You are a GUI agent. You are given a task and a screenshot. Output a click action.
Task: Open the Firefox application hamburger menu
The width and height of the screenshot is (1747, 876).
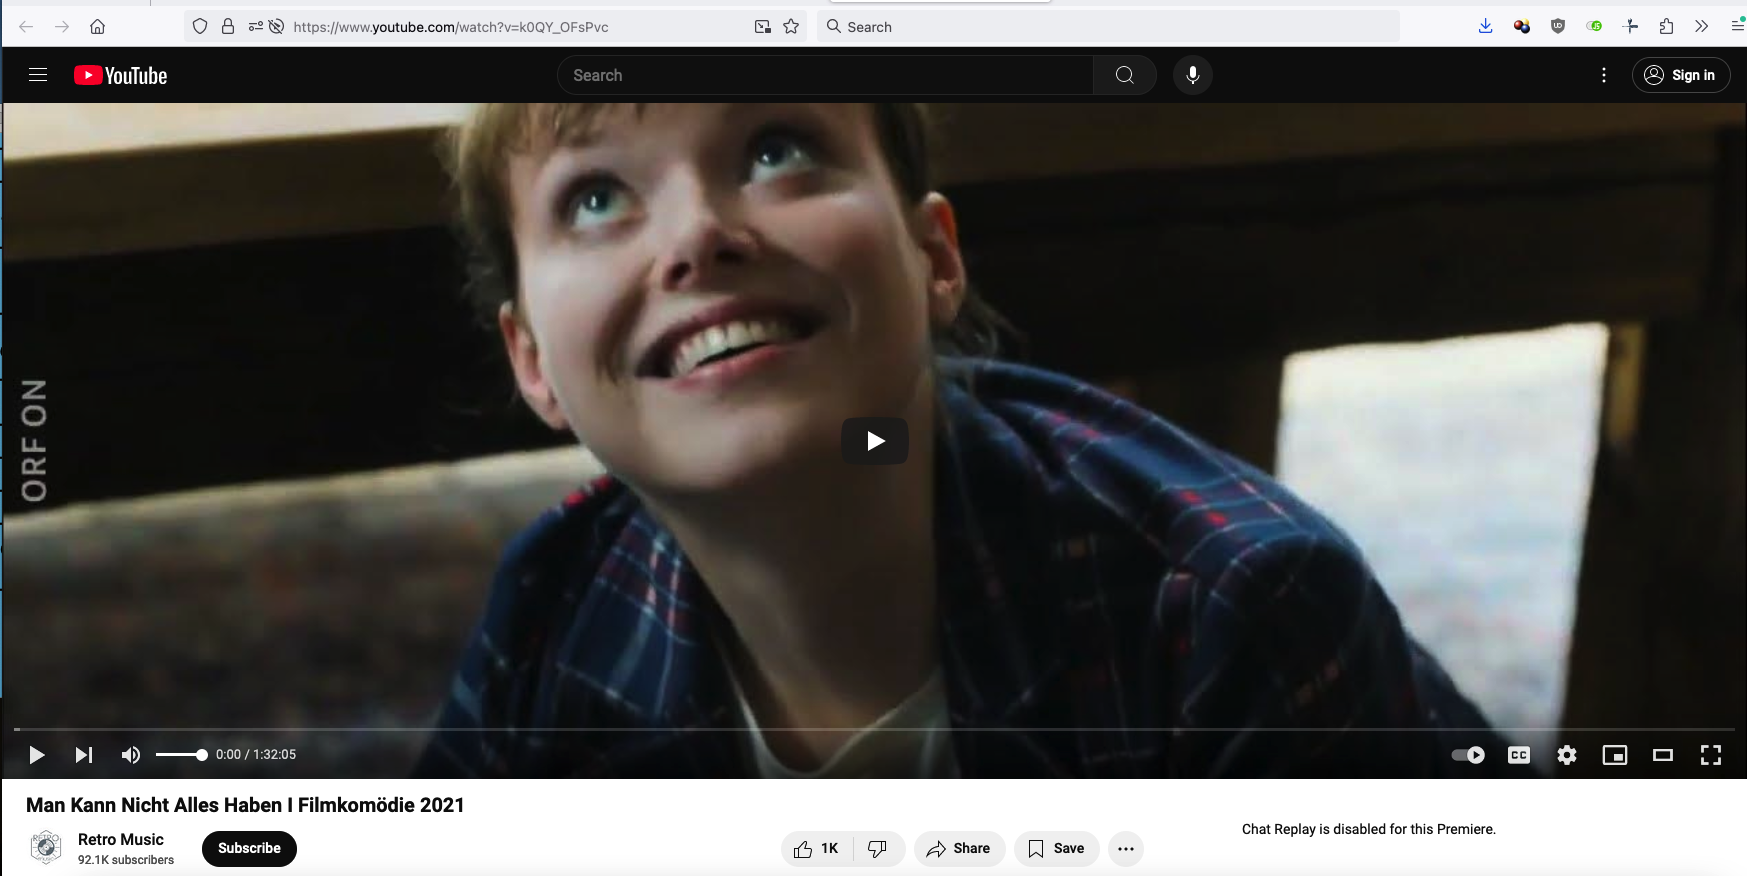(1738, 27)
